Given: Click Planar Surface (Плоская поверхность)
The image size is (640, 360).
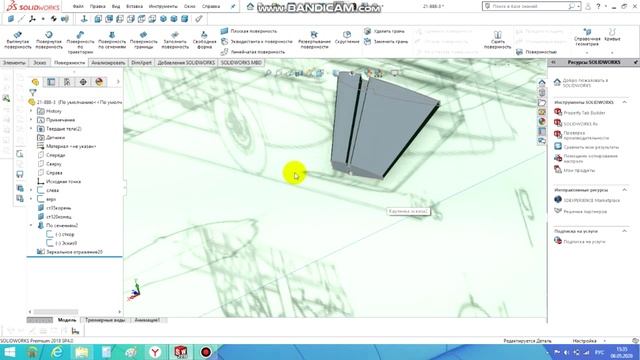Looking at the screenshot, I should point(249,31).
